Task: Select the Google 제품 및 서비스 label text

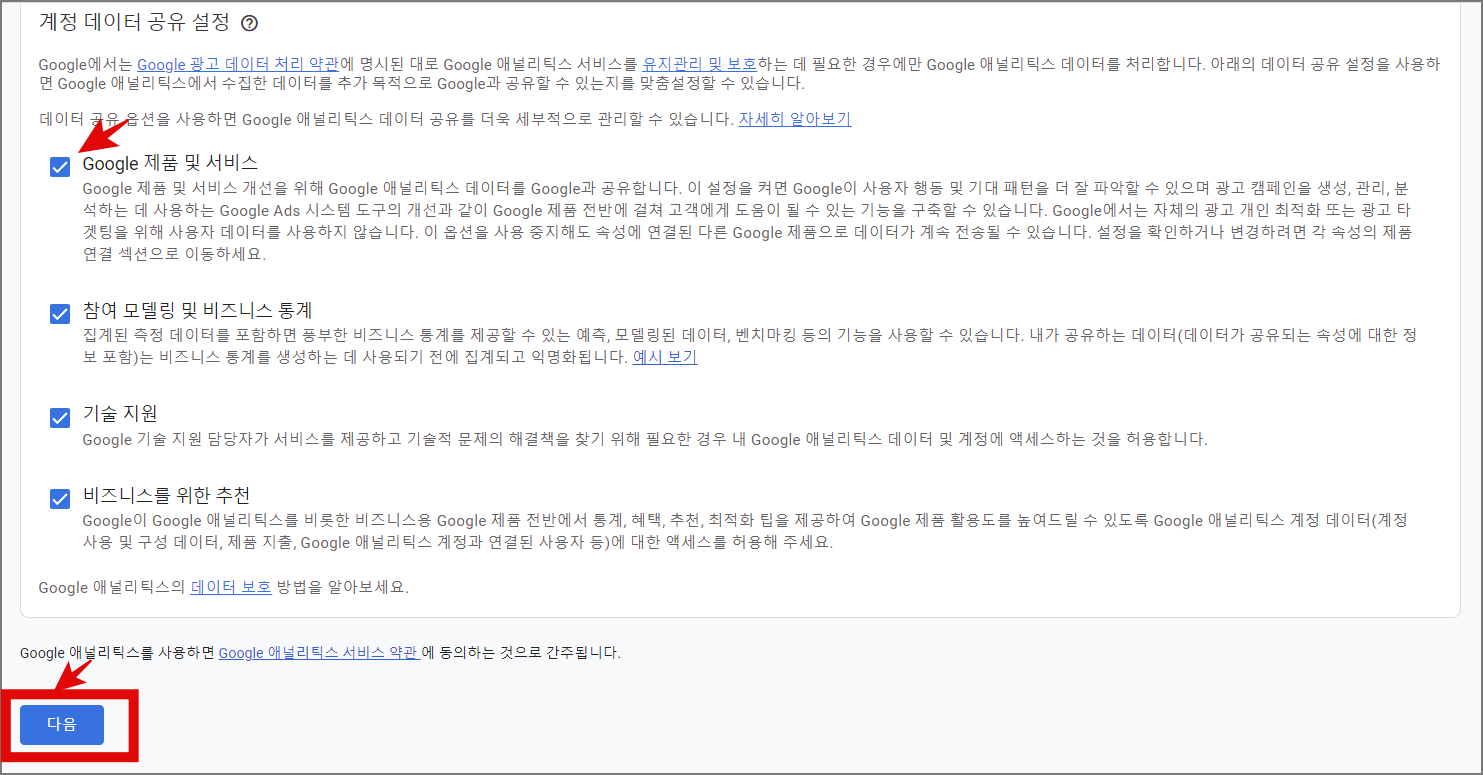Action: tap(168, 163)
